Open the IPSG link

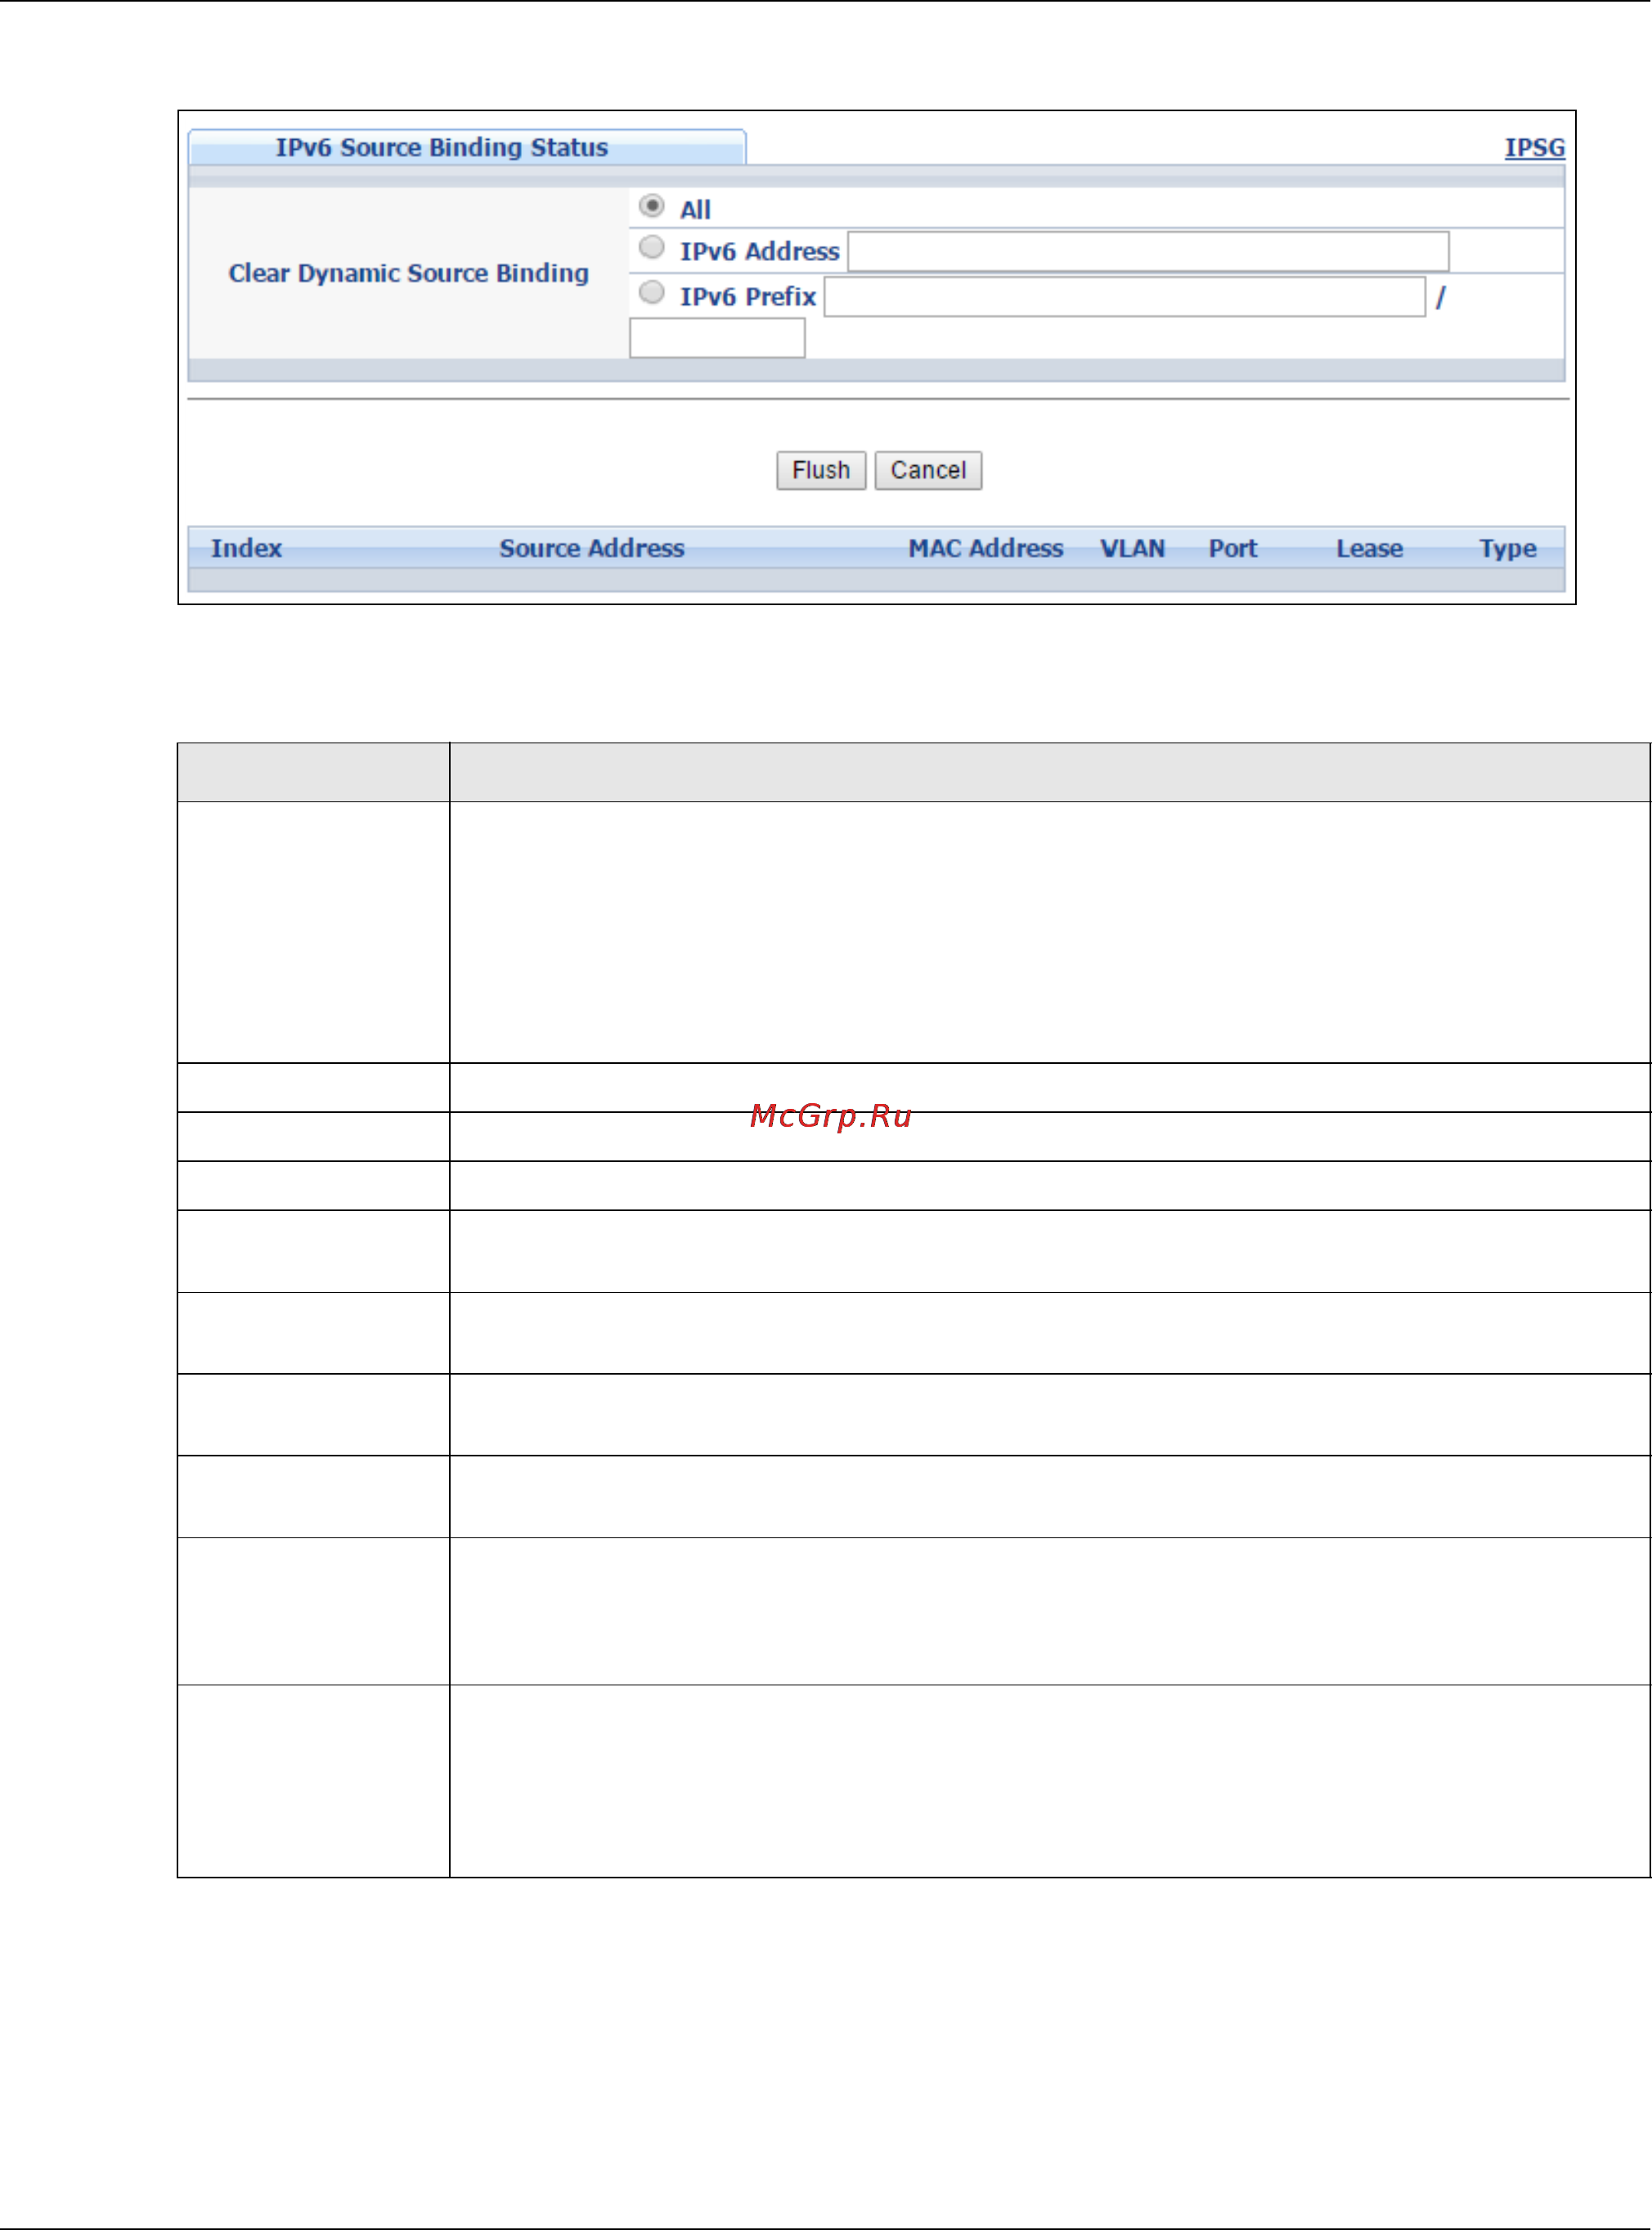click(x=1534, y=147)
